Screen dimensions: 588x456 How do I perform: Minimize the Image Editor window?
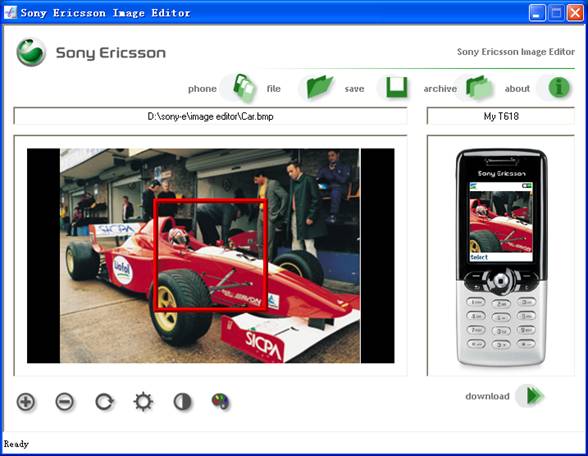[x=537, y=13]
